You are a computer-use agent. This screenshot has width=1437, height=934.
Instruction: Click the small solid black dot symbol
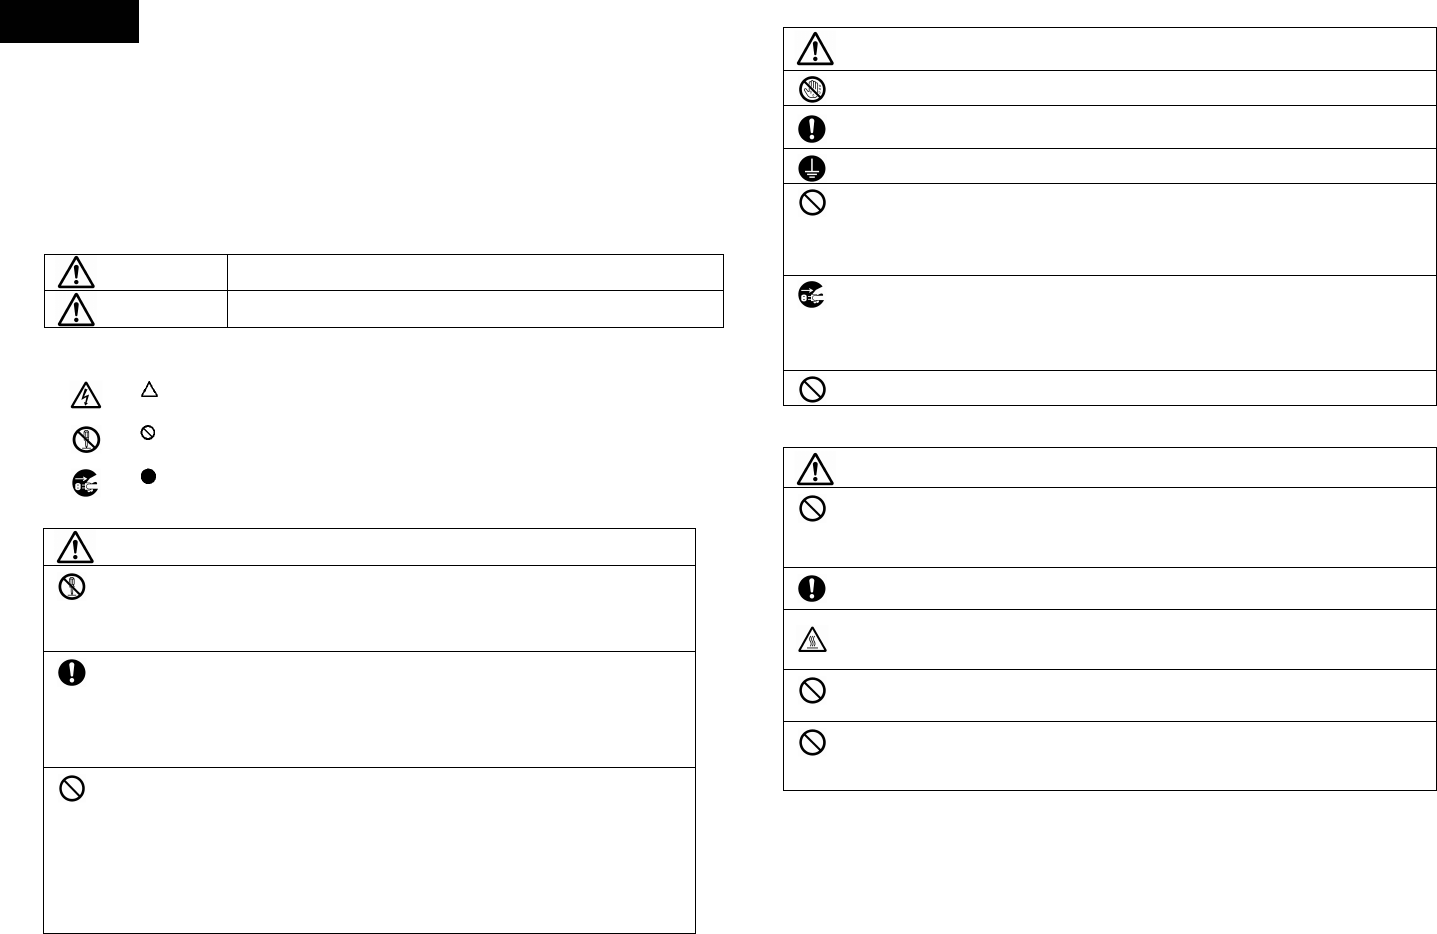click(x=148, y=477)
